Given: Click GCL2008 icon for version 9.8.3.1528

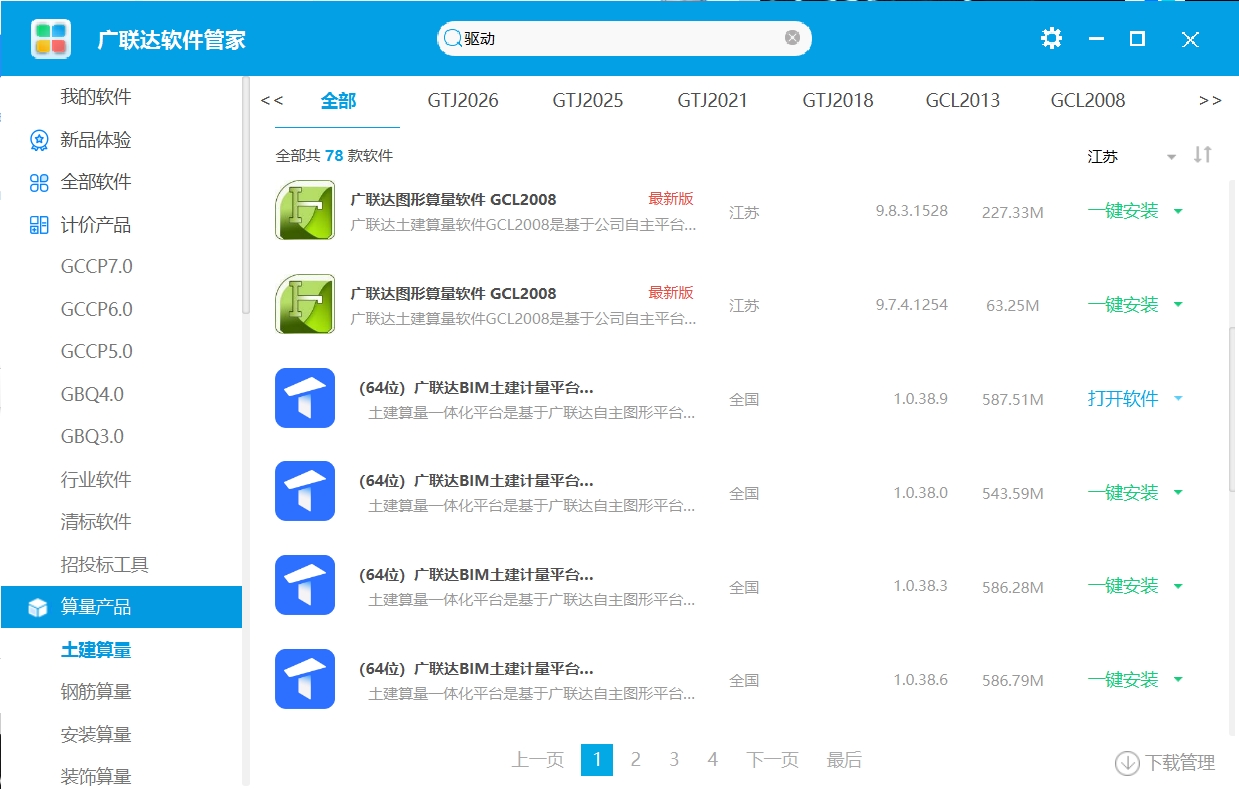Looking at the screenshot, I should (x=305, y=210).
